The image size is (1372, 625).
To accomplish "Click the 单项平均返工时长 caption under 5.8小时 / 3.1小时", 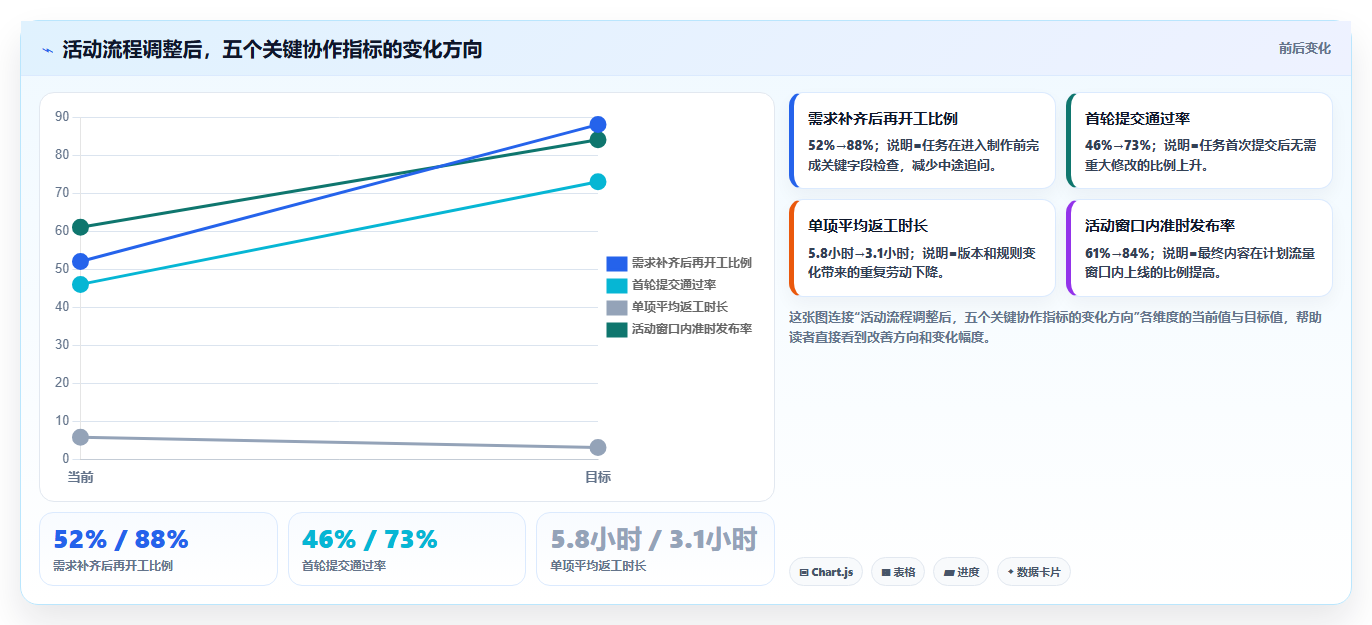I will click(598, 566).
